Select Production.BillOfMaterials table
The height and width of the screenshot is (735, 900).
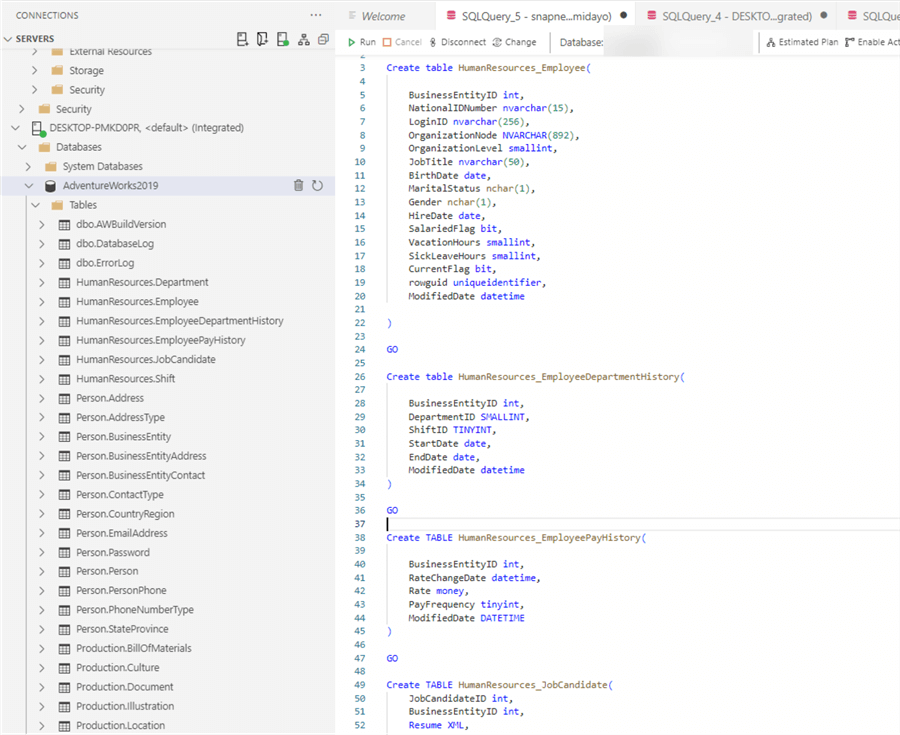pyautogui.click(x=134, y=648)
